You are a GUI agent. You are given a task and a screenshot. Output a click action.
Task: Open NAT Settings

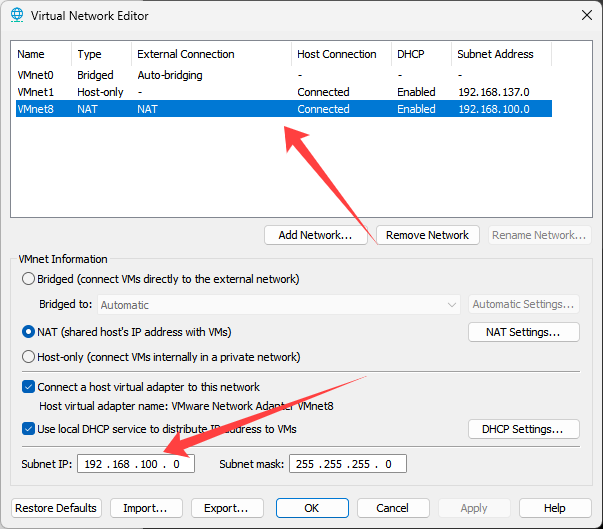pos(523,331)
